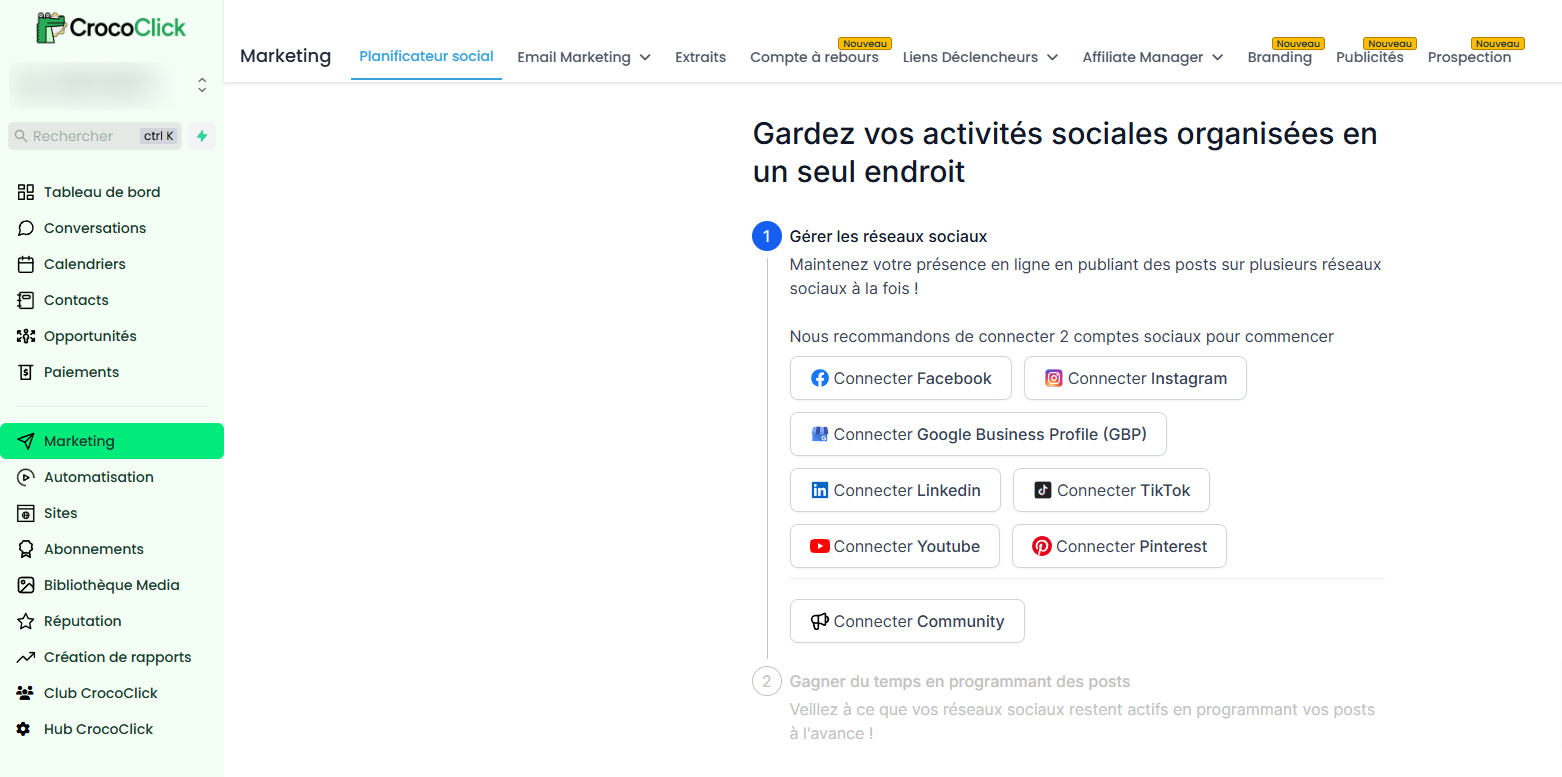Viewport: 1562px width, 777px height.
Task: Click Connecter Community button
Action: pos(907,621)
